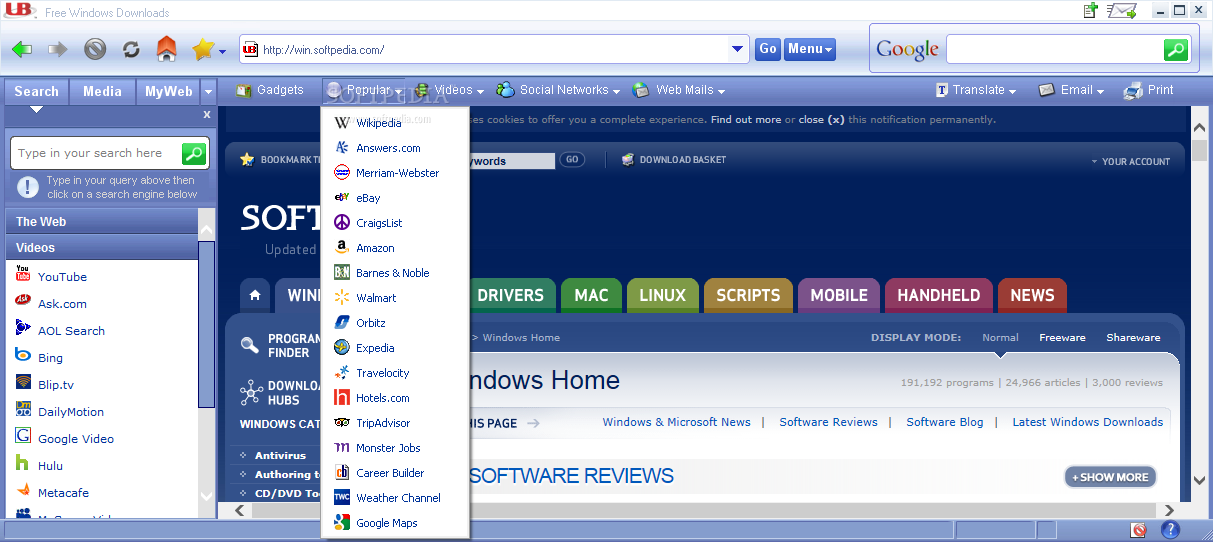Open Orbitz from Popular menu
This screenshot has height=542, width=1213.
[395, 323]
